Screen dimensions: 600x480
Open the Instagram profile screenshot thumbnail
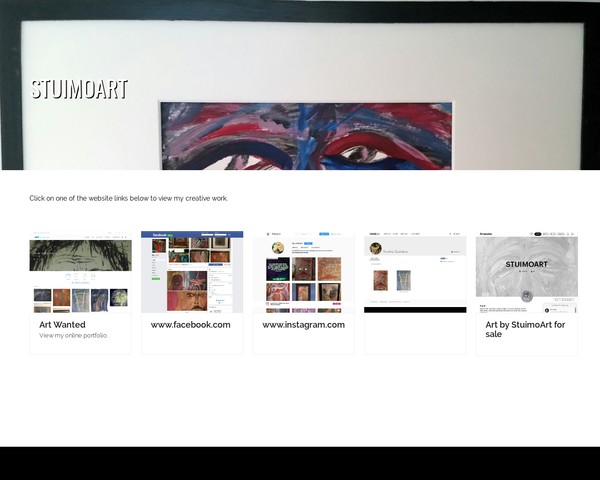[303, 272]
